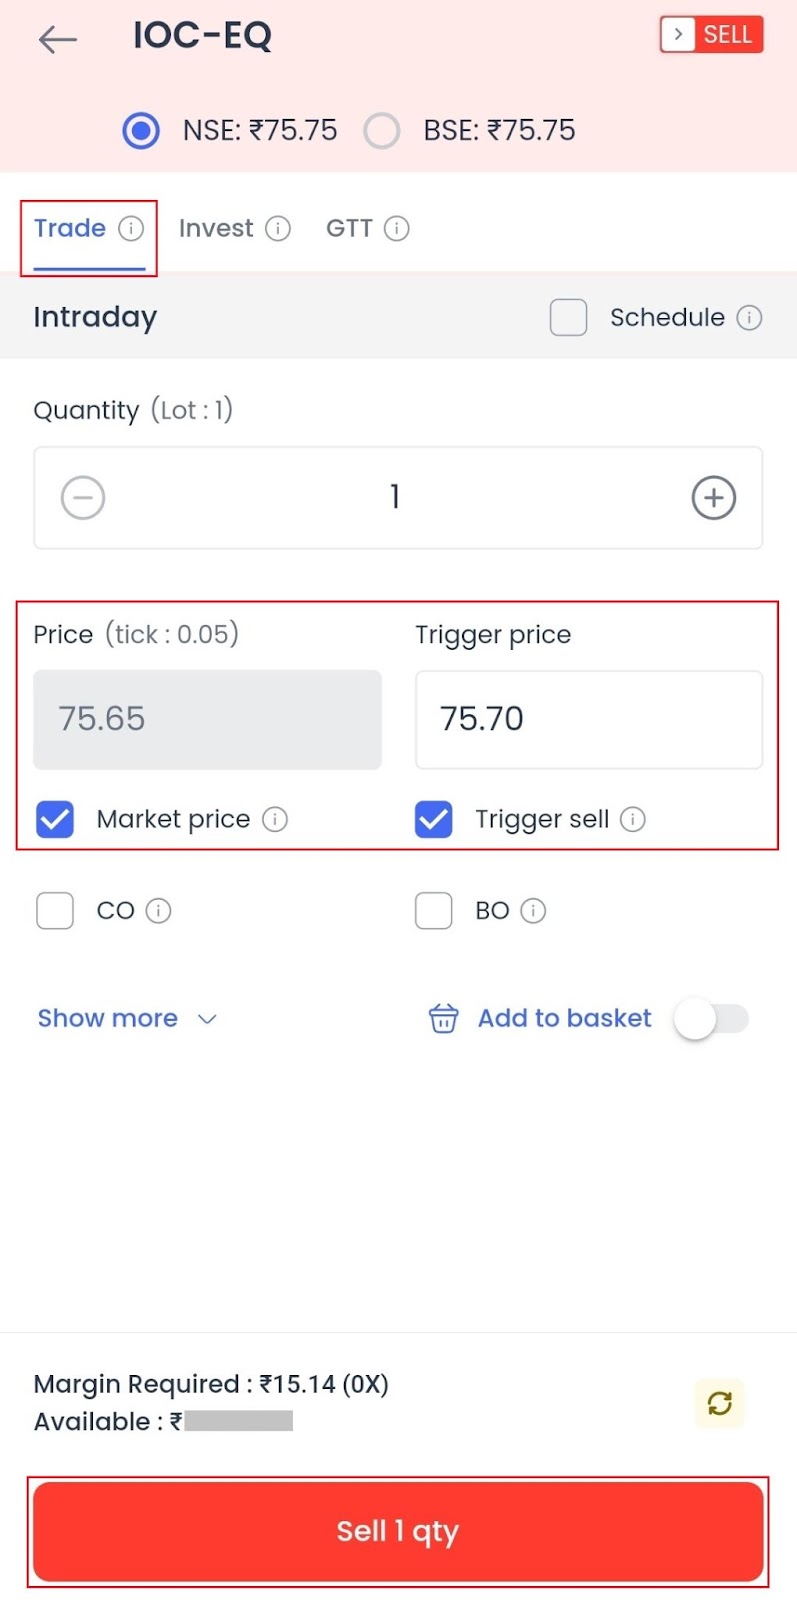The image size is (797, 1600).
Task: Click the basket icon next to Add to basket
Action: 443,1018
